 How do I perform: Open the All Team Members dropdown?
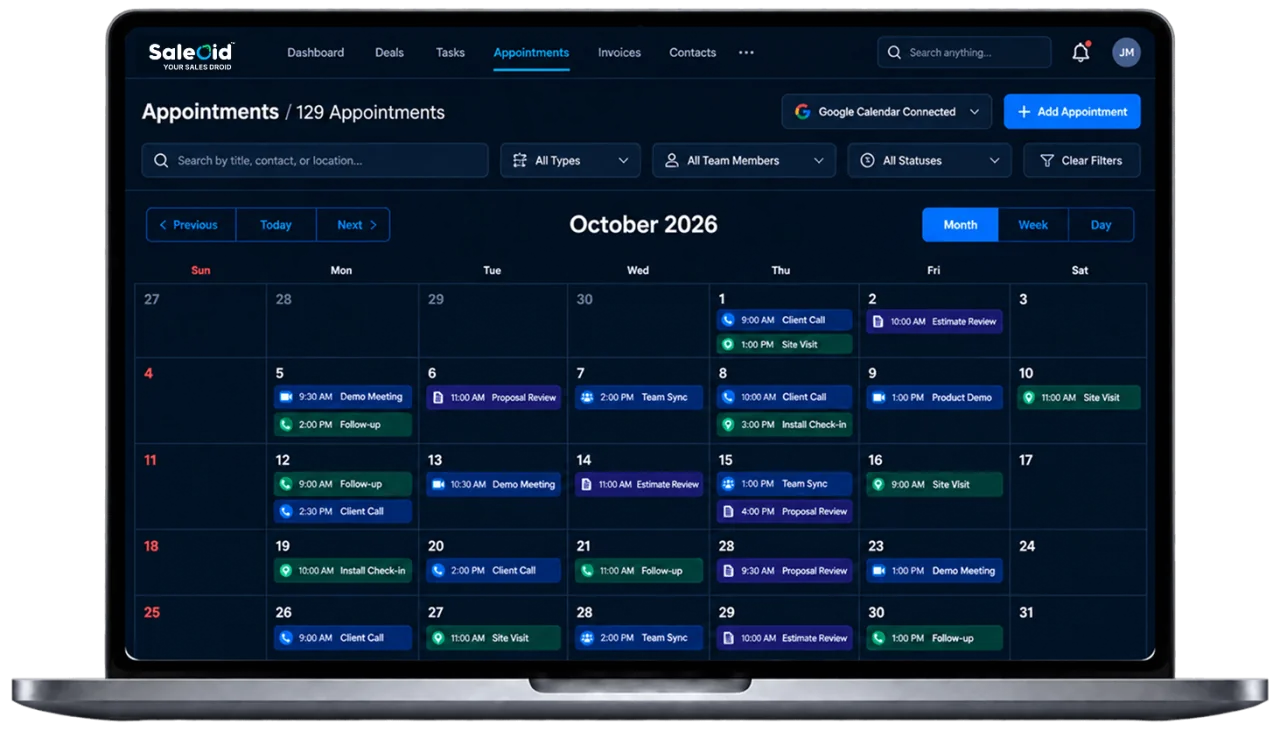coord(744,160)
